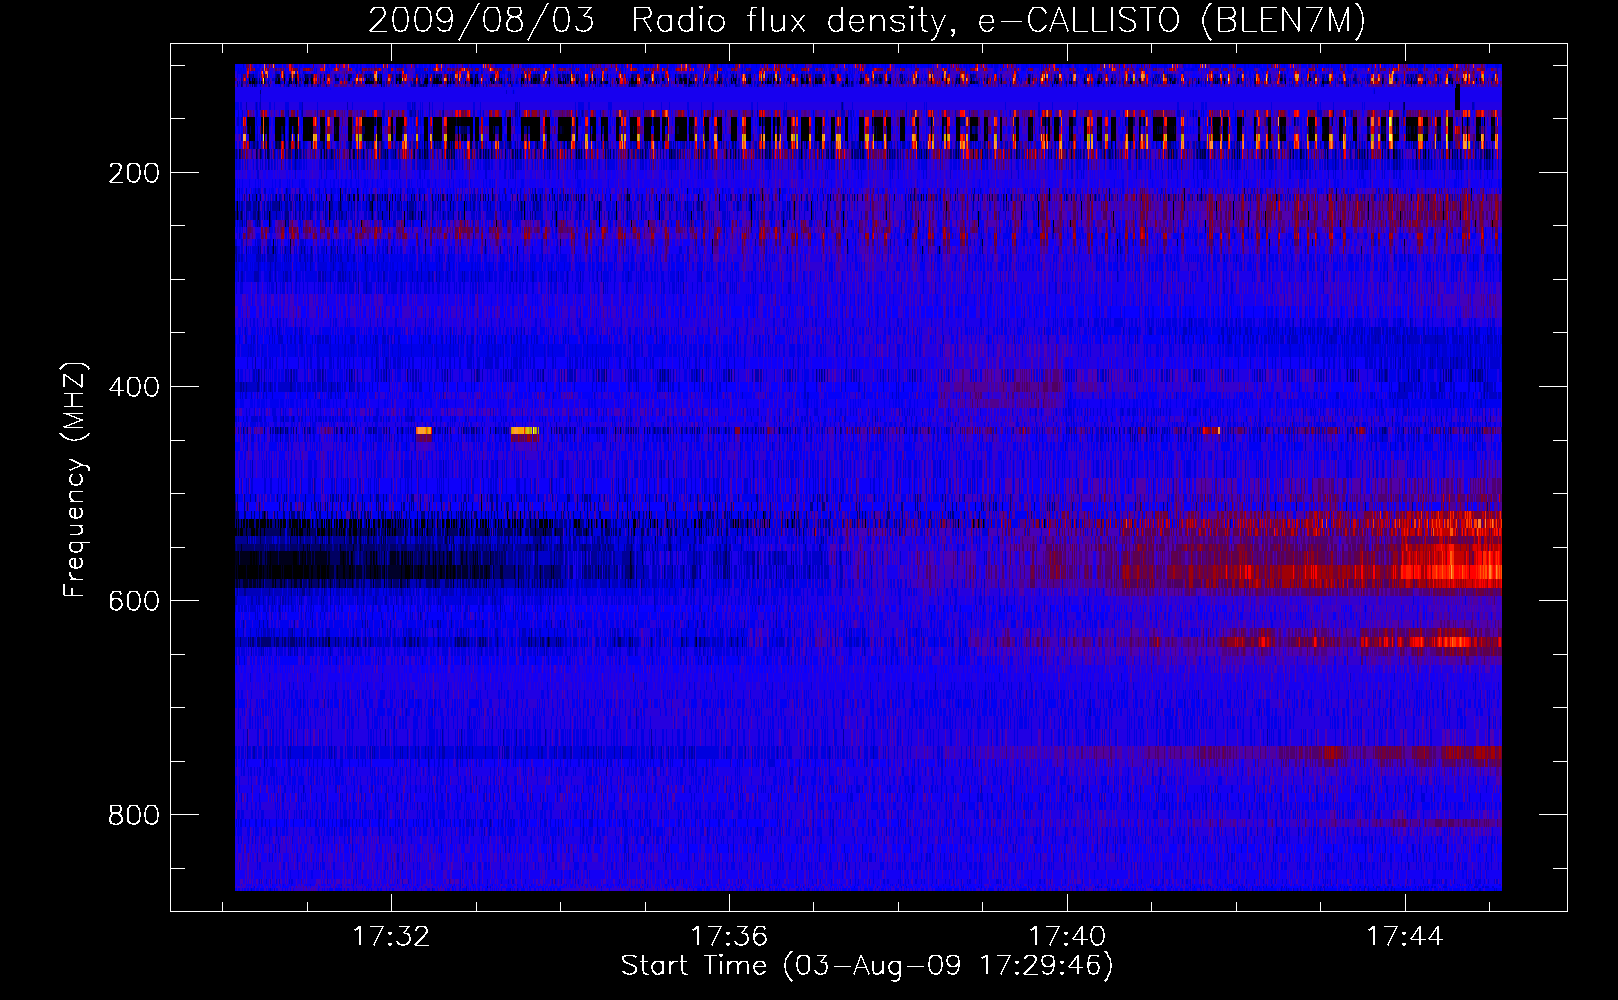Screen dimensions: 1618x1000
Task: Click the bright orange burst near 17:32 at 440 MHz
Action: (x=423, y=431)
